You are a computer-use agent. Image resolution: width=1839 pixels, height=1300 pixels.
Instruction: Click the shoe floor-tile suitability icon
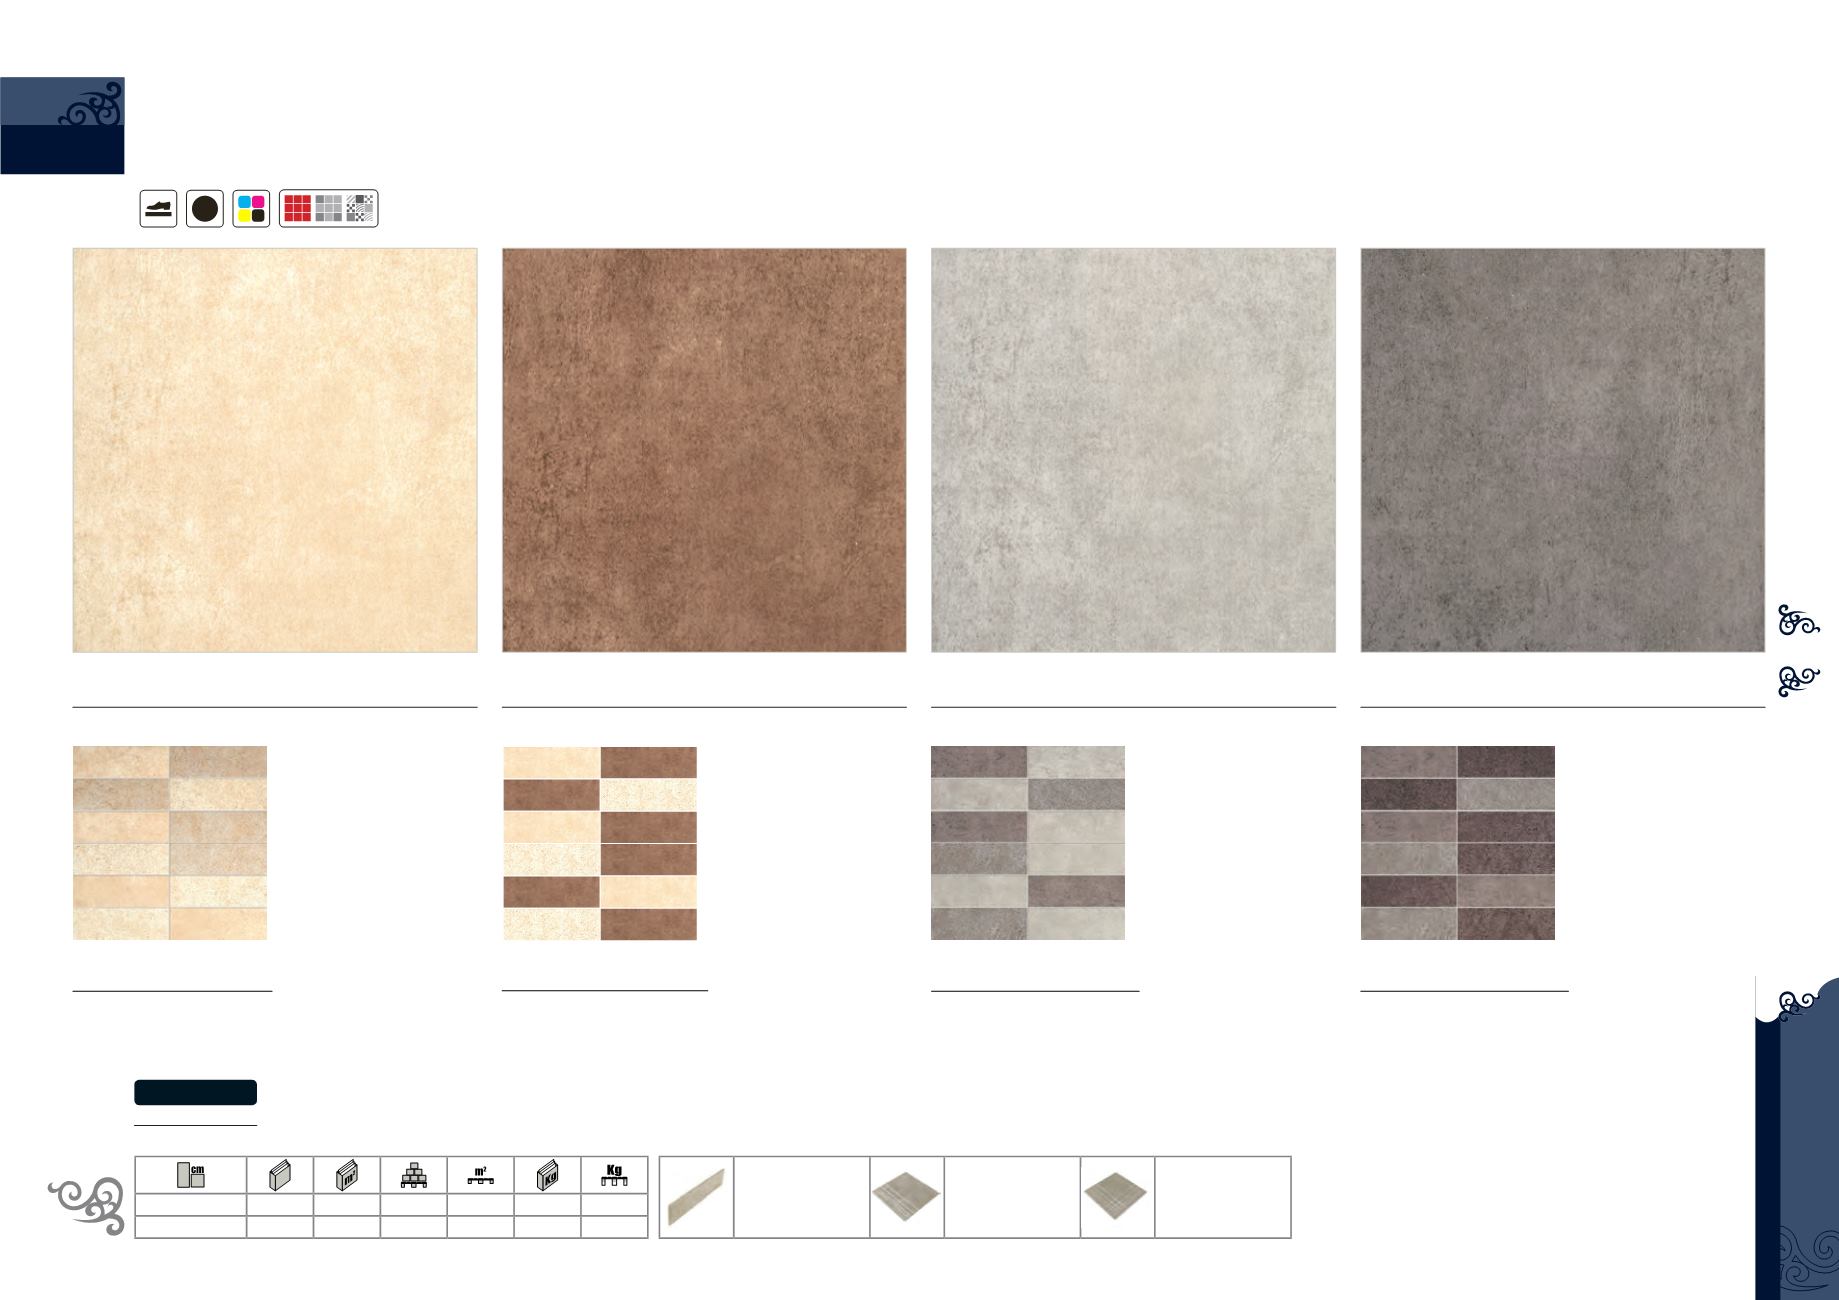click(x=158, y=209)
